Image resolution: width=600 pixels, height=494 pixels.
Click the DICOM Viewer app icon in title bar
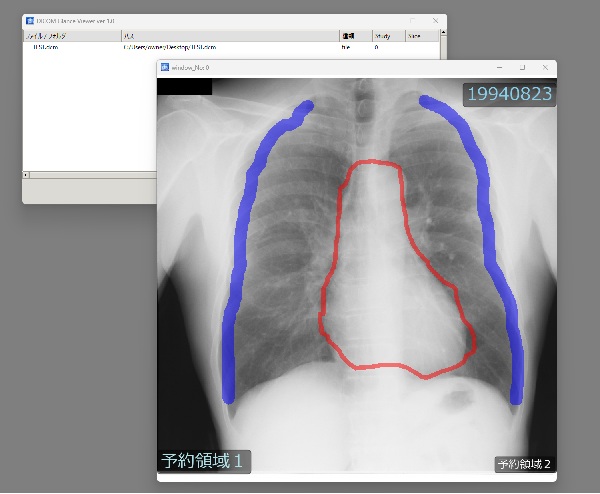point(30,20)
